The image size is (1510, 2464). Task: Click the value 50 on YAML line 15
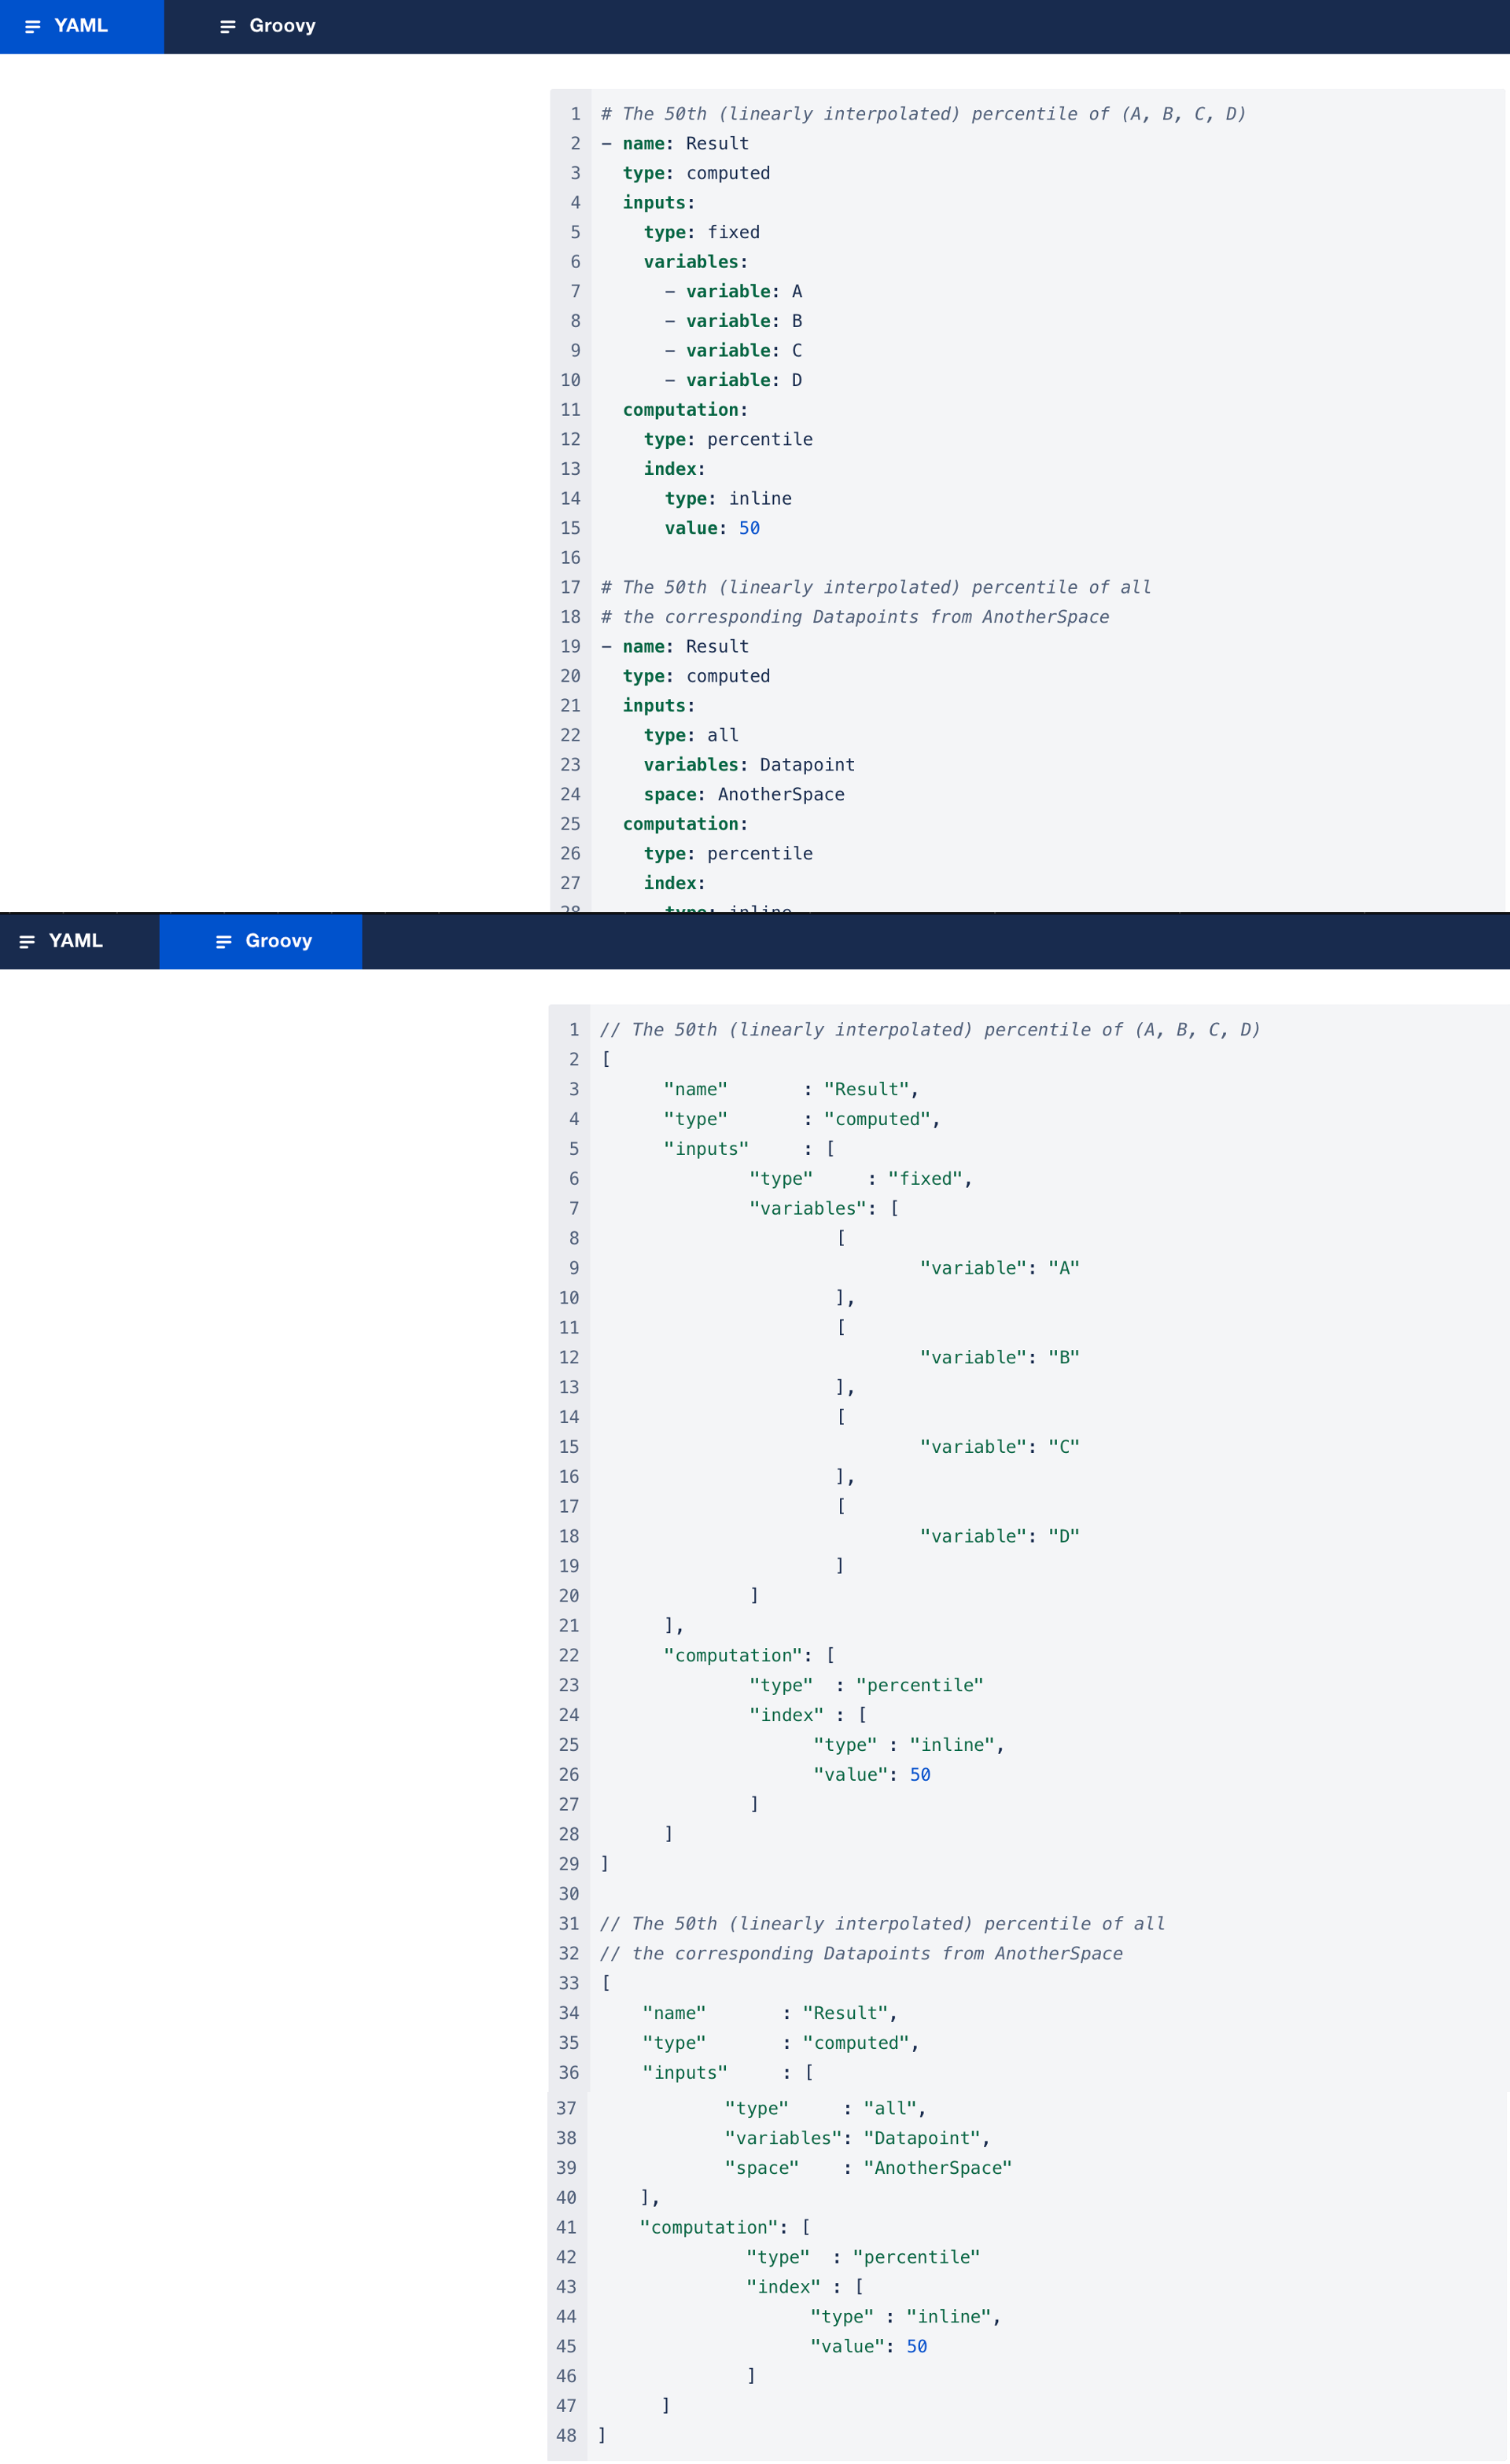[749, 528]
